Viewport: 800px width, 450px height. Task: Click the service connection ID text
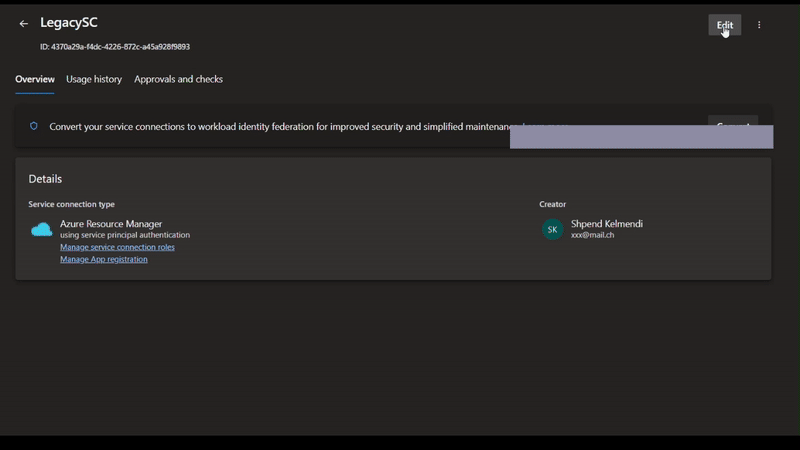coord(115,47)
